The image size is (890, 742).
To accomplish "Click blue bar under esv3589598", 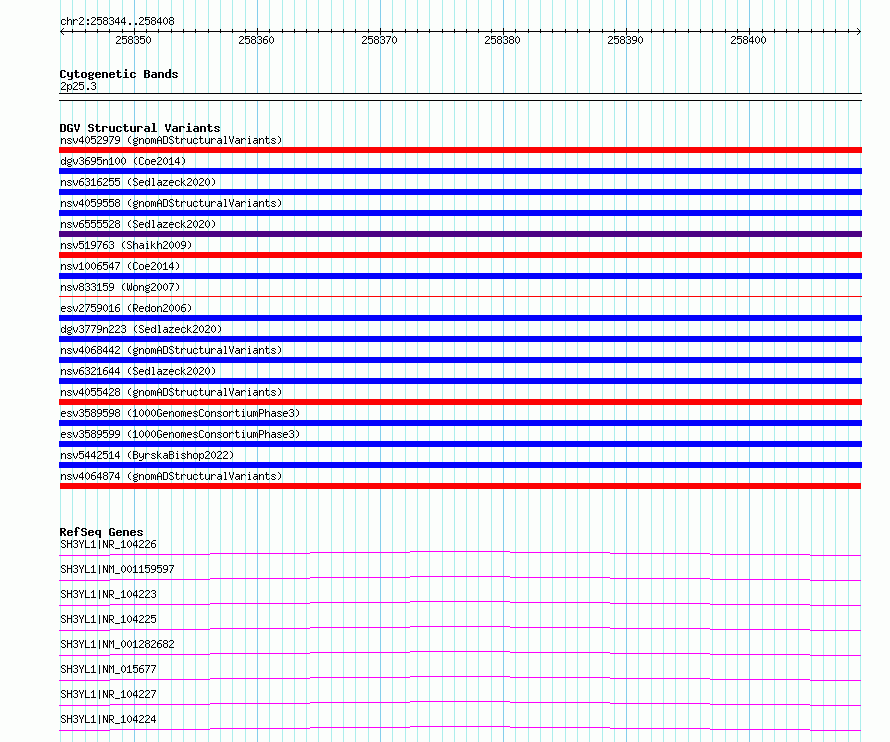I will pyautogui.click(x=460, y=423).
